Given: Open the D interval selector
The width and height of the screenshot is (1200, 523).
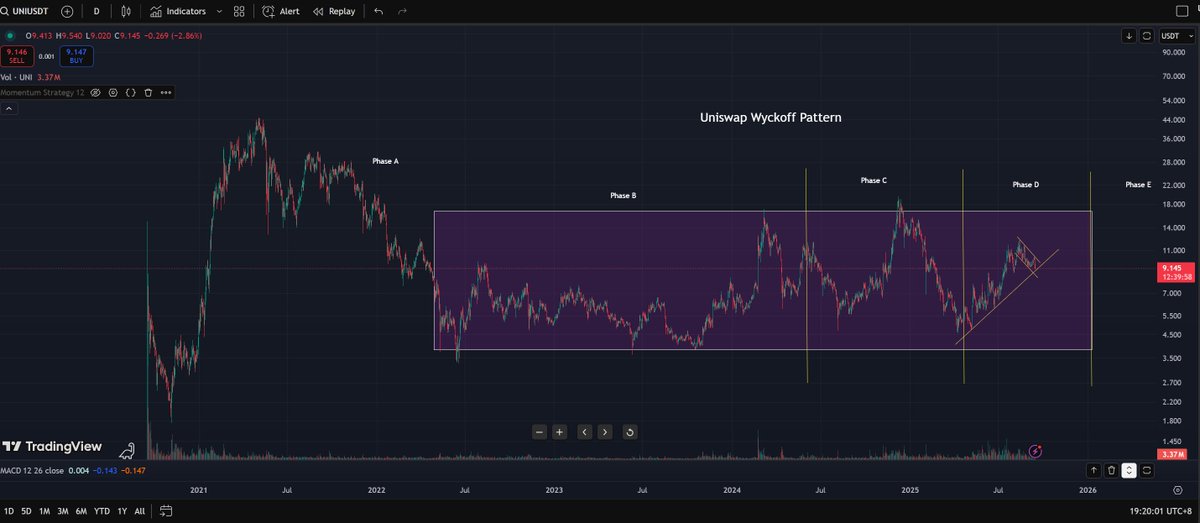Looking at the screenshot, I should [96, 11].
